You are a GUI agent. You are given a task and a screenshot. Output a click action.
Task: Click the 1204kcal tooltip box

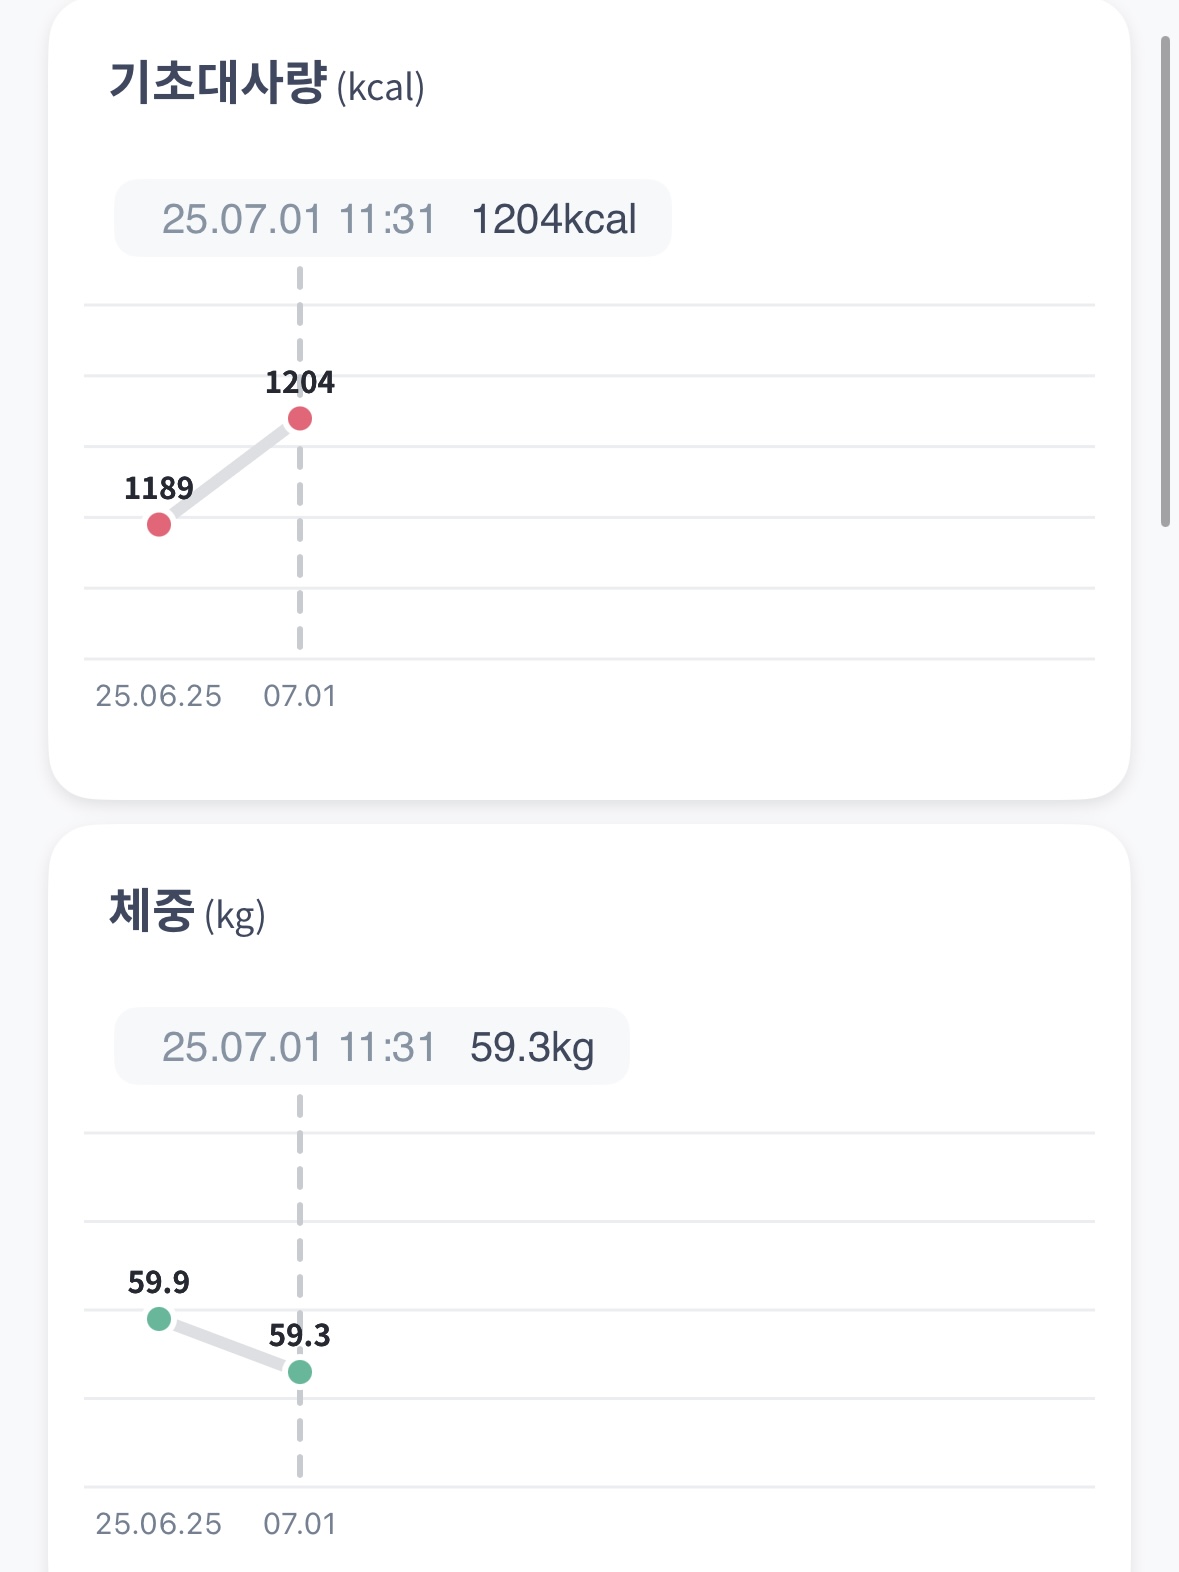pos(392,219)
